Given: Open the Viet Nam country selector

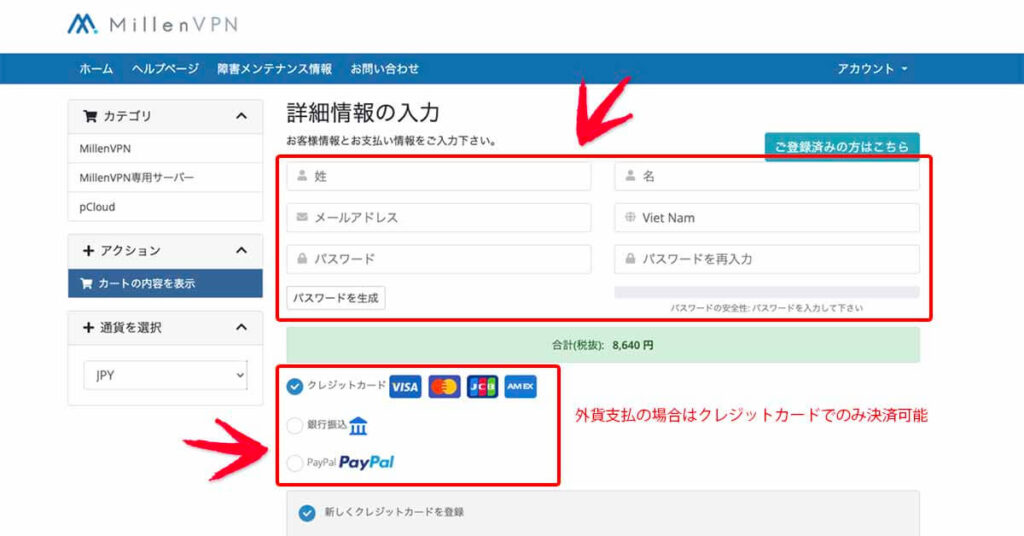Looking at the screenshot, I should pos(767,217).
